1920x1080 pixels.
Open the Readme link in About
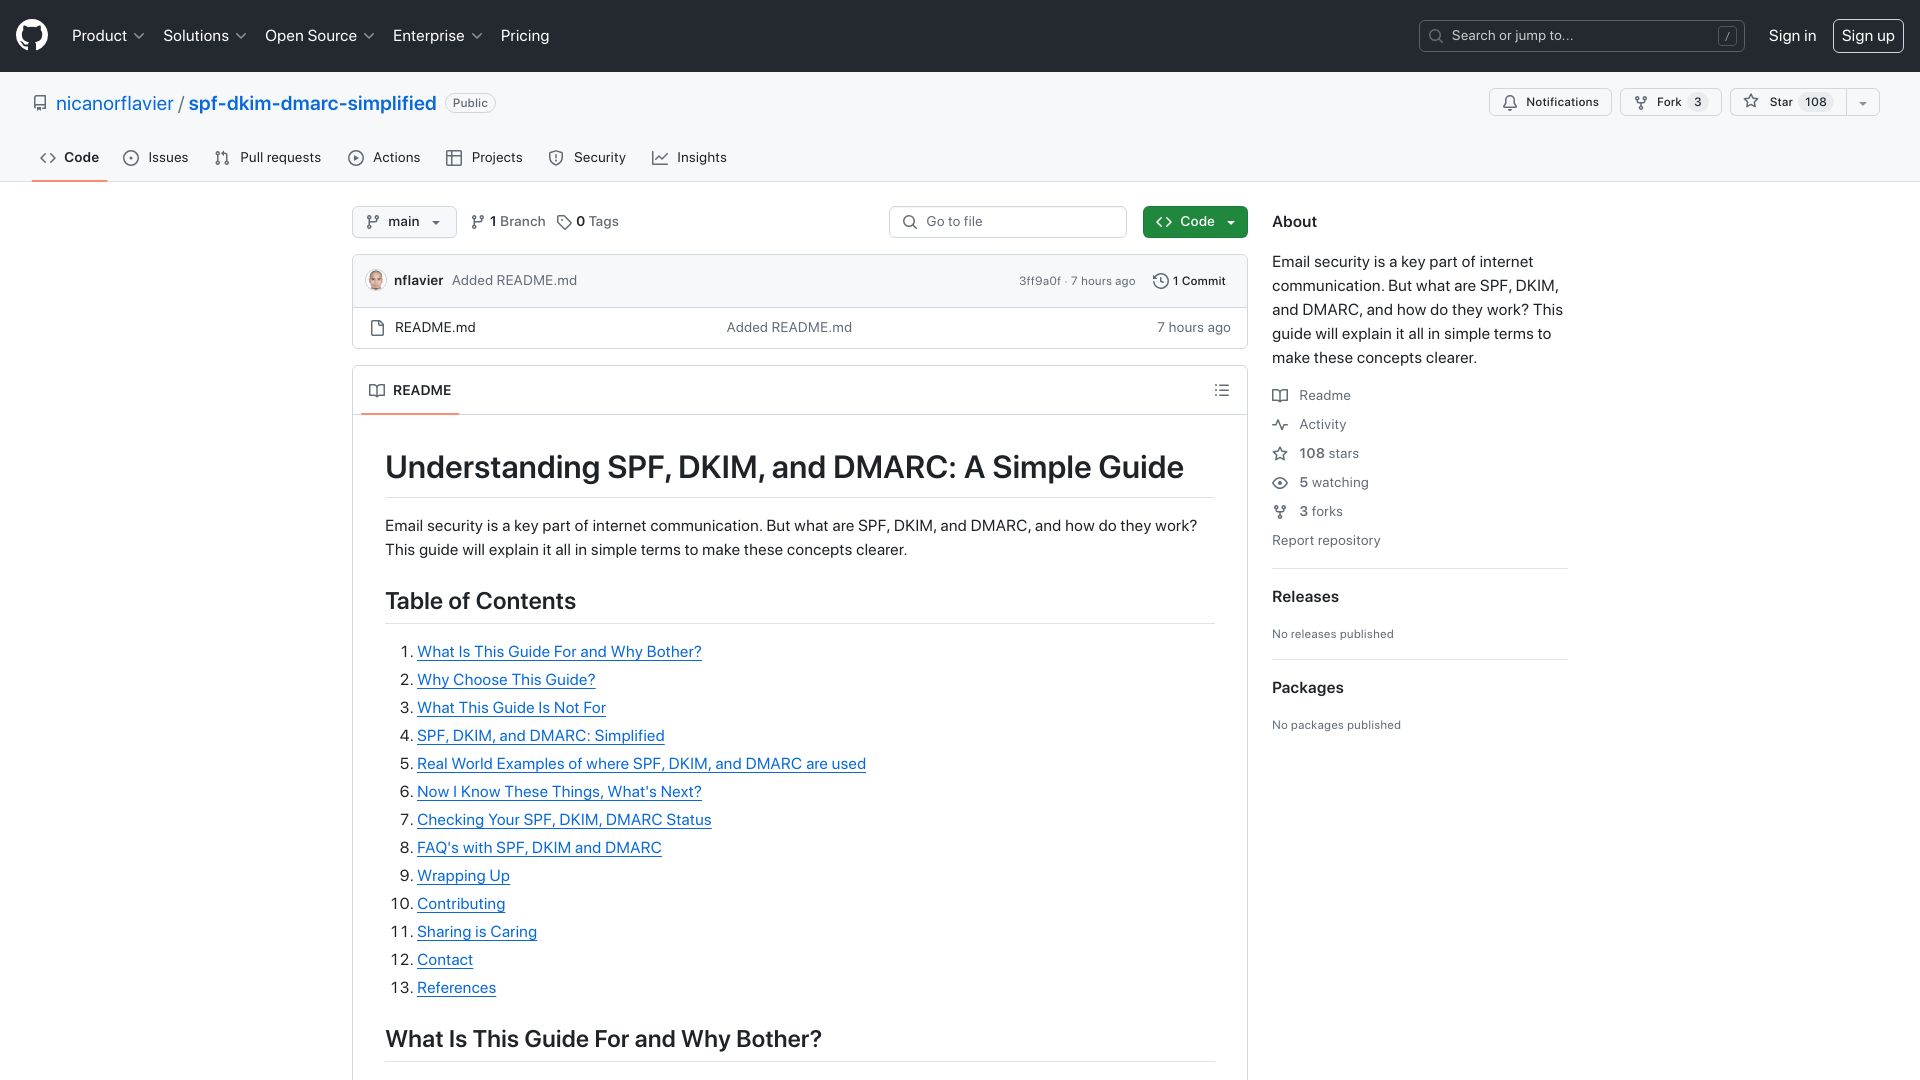click(x=1311, y=396)
